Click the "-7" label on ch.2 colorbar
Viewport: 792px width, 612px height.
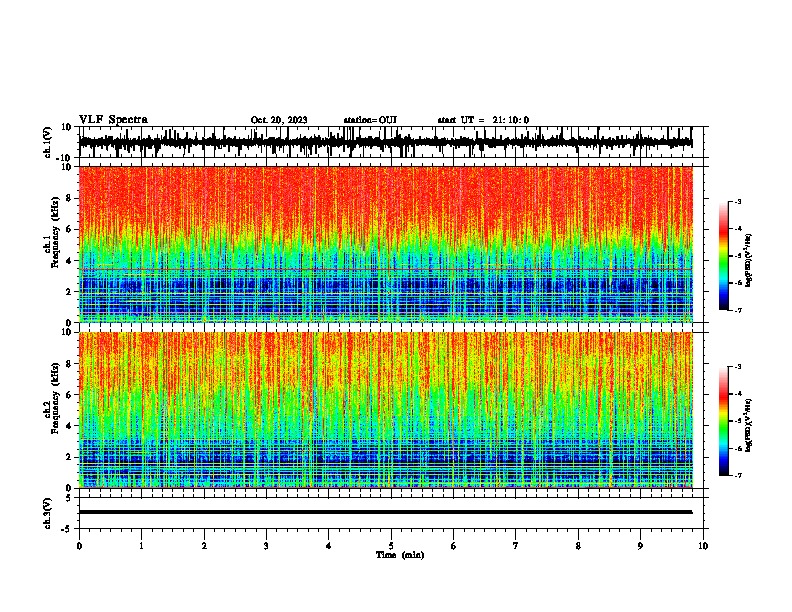pyautogui.click(x=737, y=475)
